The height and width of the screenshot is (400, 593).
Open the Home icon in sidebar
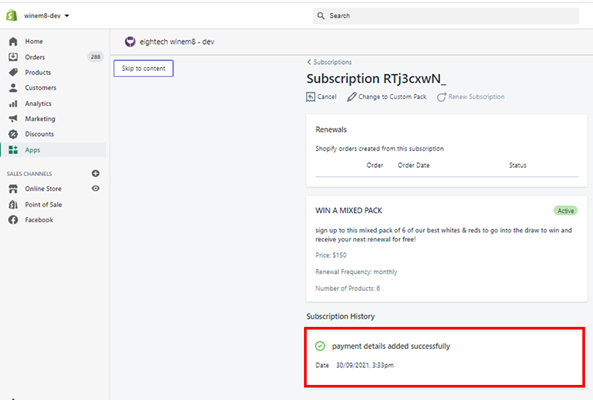tap(13, 41)
